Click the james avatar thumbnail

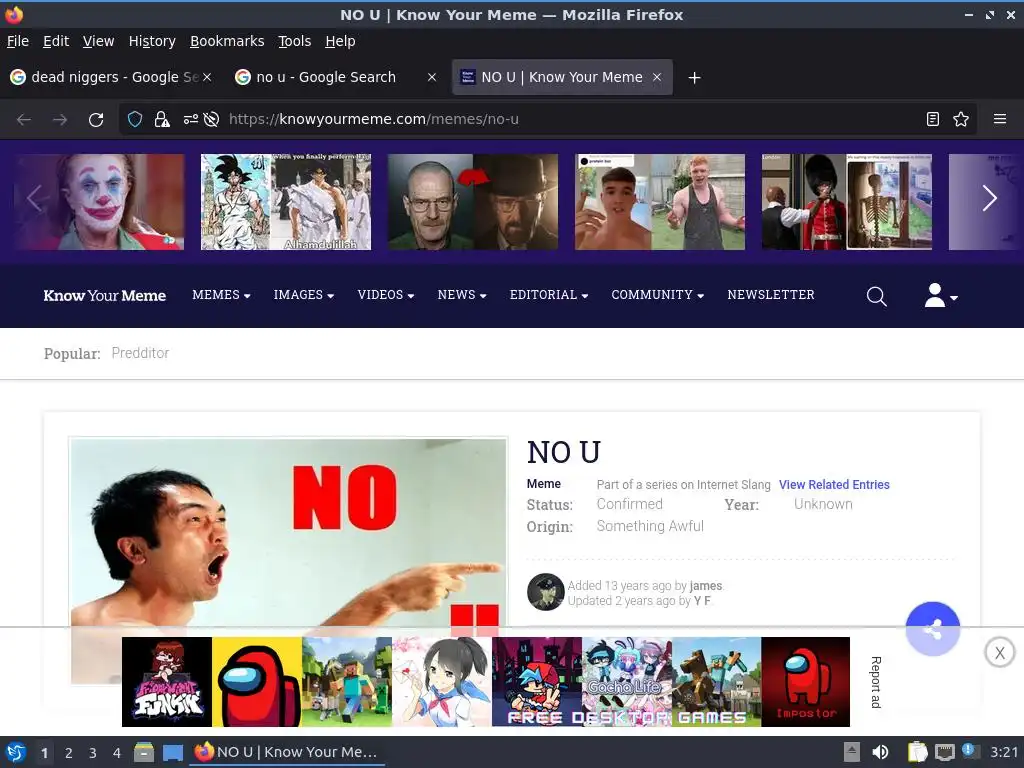(x=545, y=592)
